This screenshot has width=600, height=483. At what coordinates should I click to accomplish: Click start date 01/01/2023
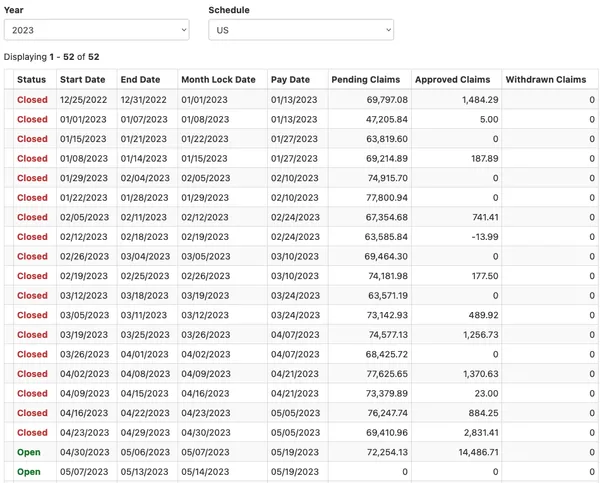pyautogui.click(x=83, y=119)
